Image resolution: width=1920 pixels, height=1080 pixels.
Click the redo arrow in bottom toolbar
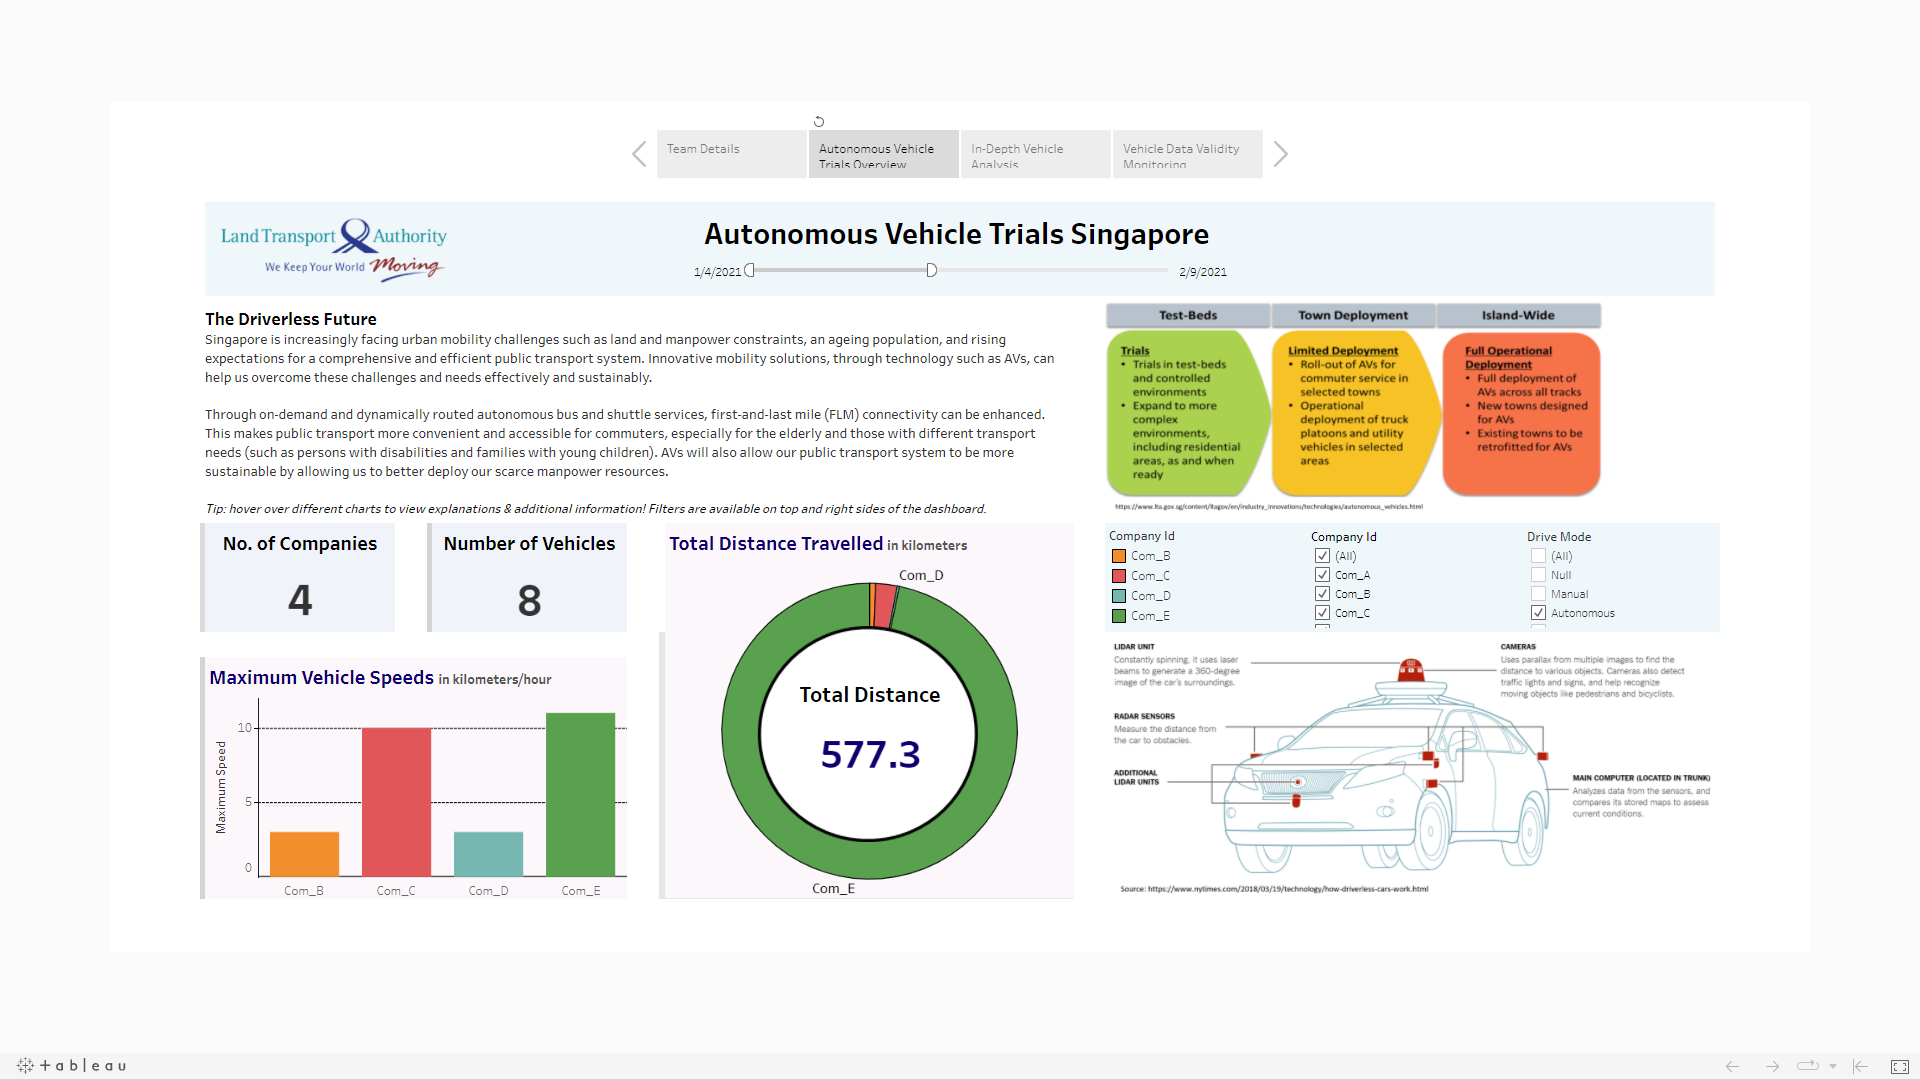1772,1066
